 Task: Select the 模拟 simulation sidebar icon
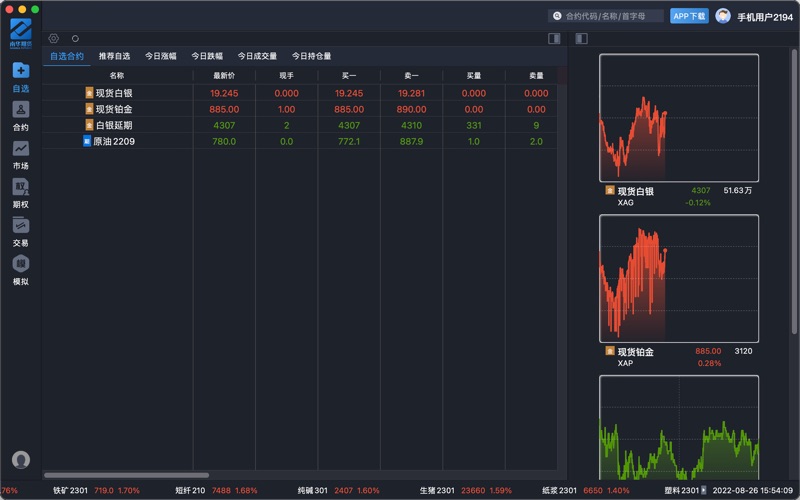click(20, 270)
